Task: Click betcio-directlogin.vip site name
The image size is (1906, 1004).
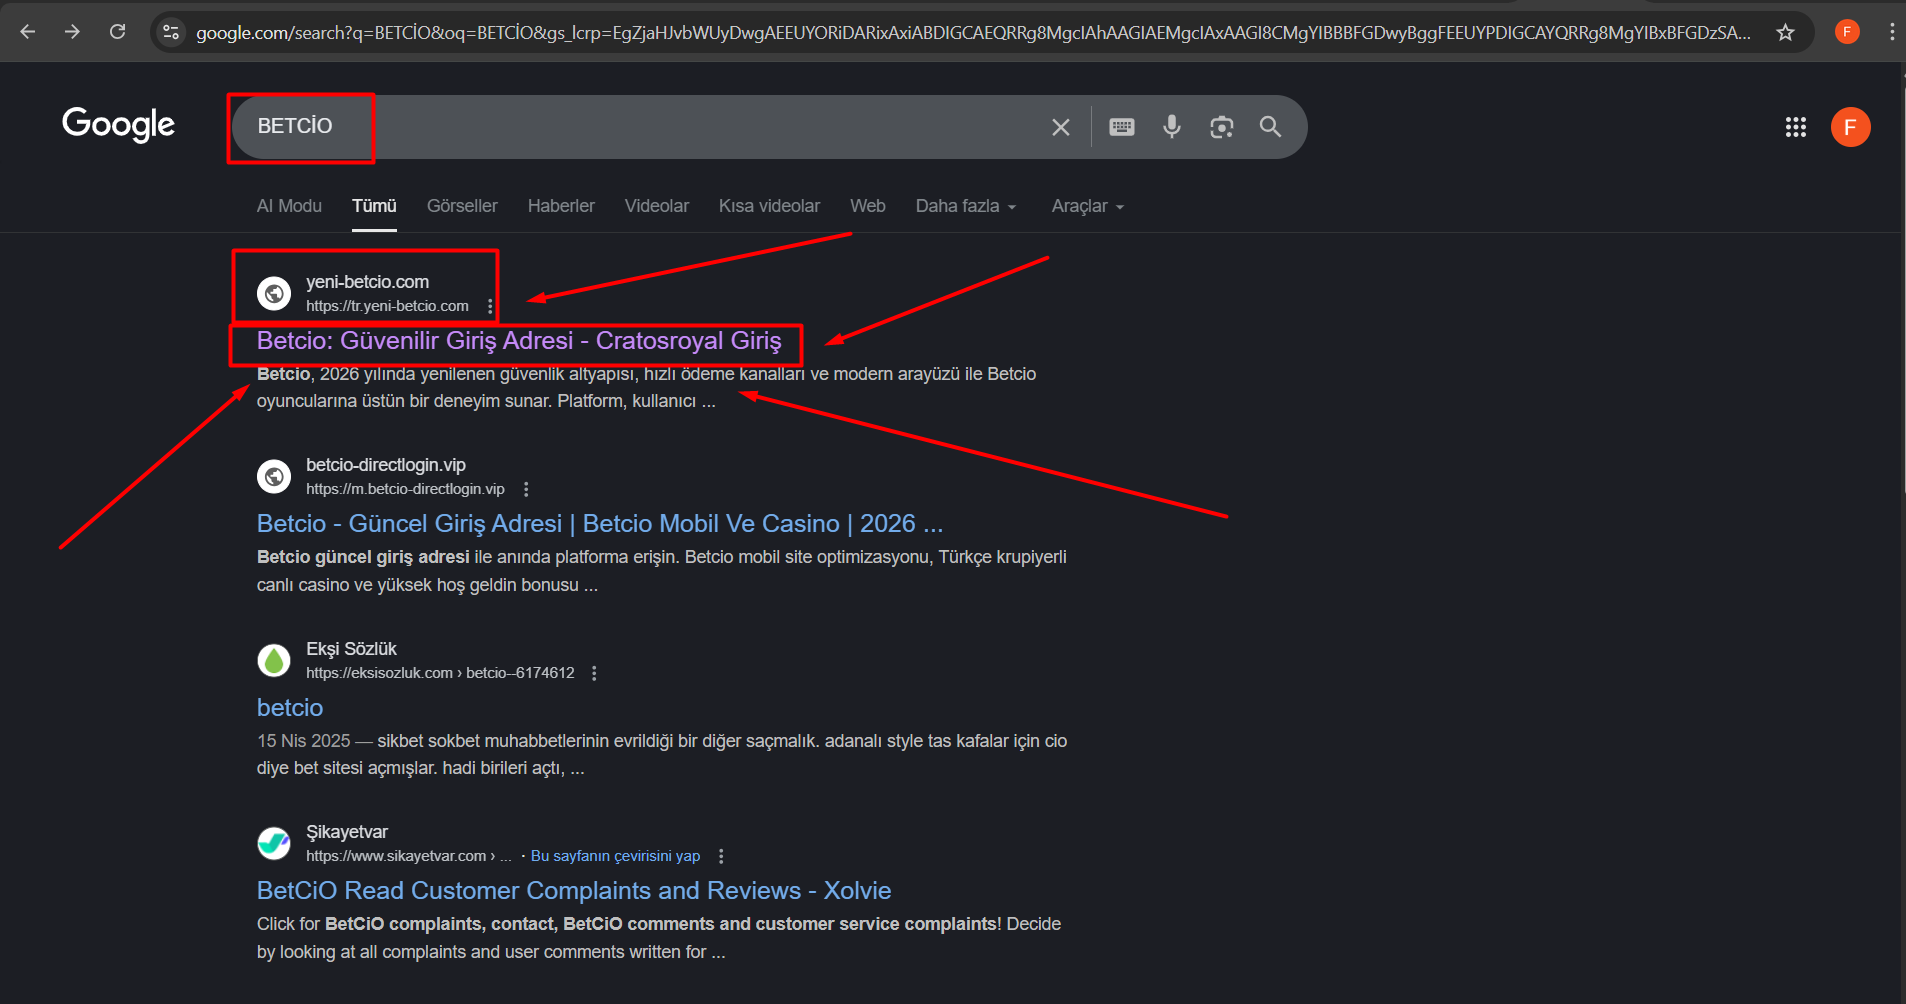Action: (386, 465)
